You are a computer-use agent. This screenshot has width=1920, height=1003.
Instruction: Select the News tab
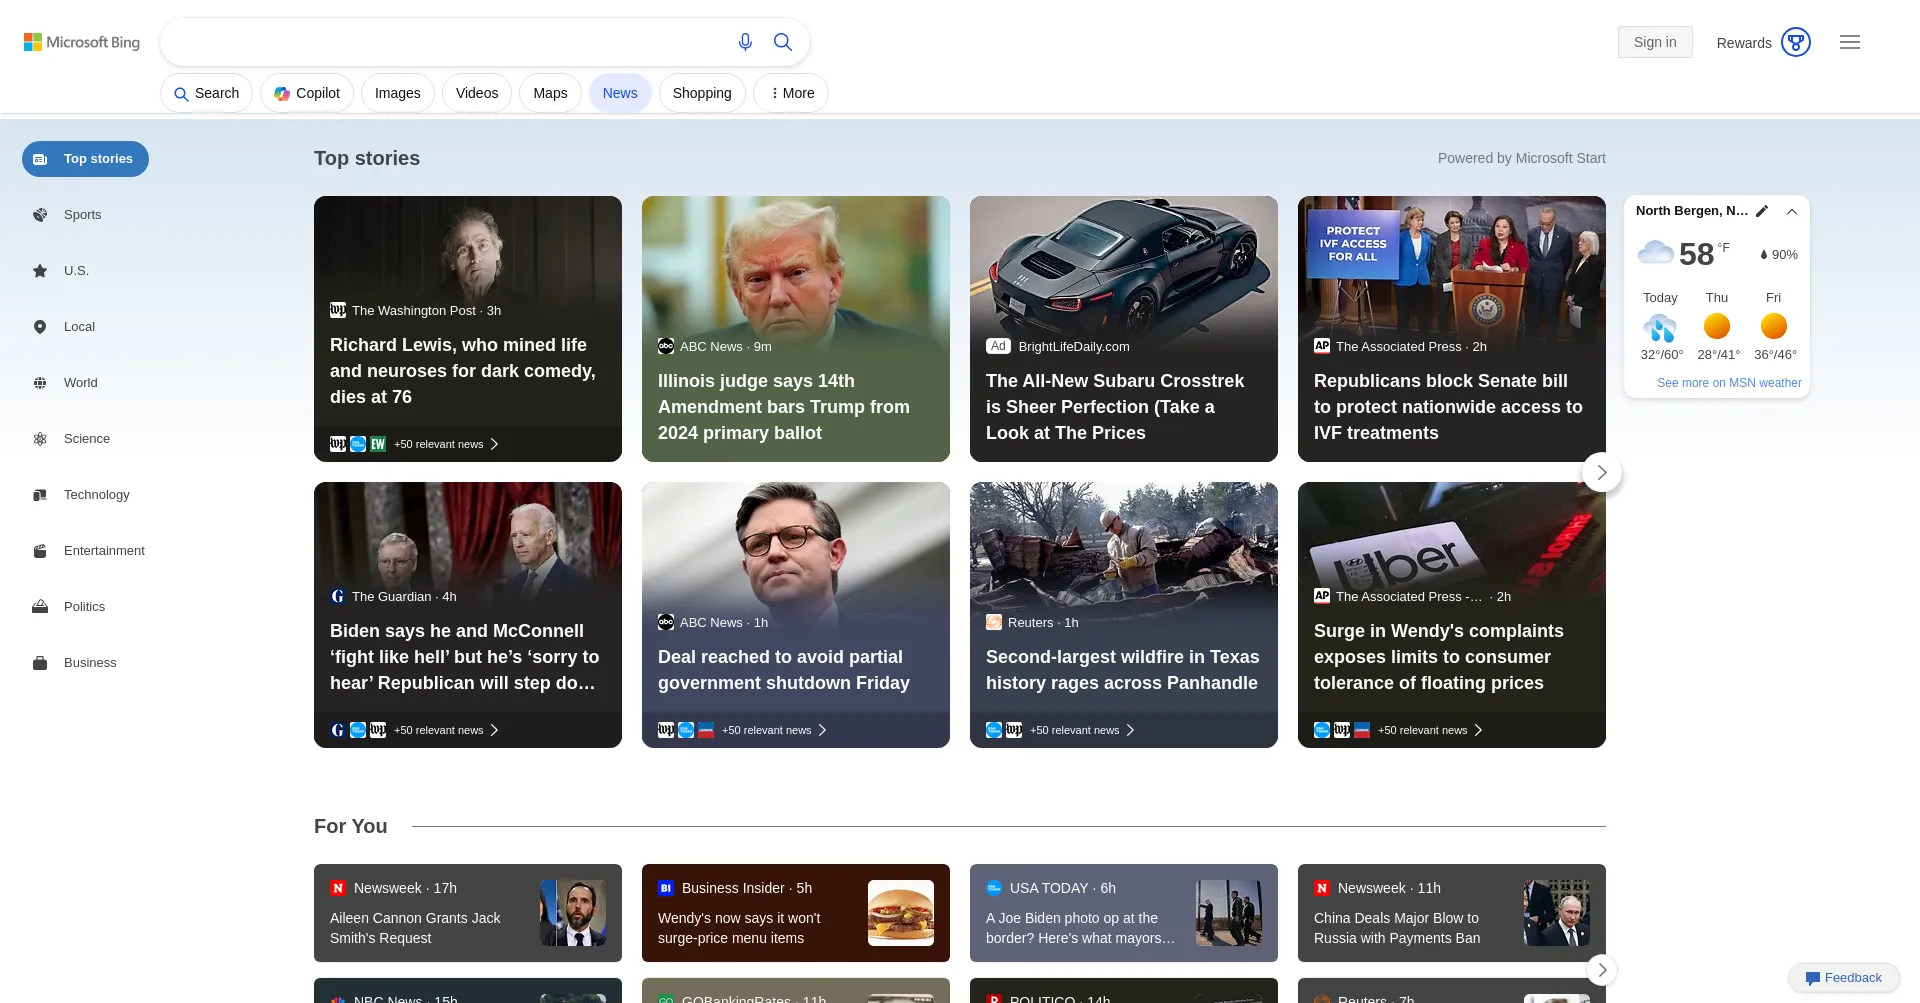tap(620, 93)
